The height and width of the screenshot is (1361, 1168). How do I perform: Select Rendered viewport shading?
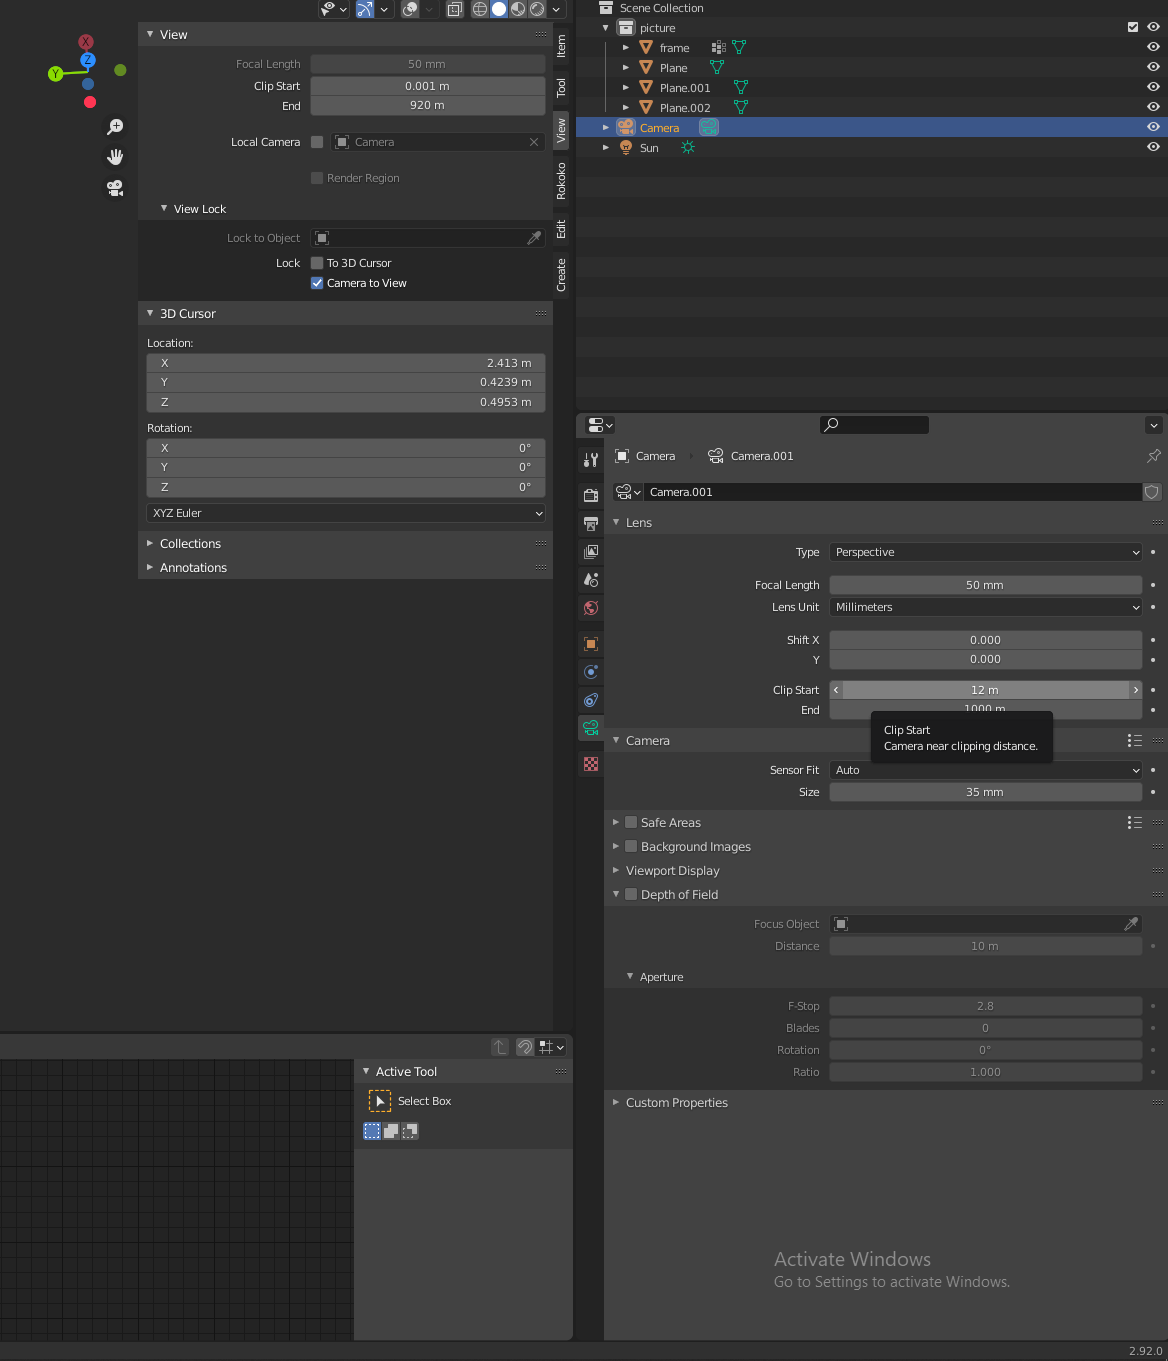click(x=537, y=9)
